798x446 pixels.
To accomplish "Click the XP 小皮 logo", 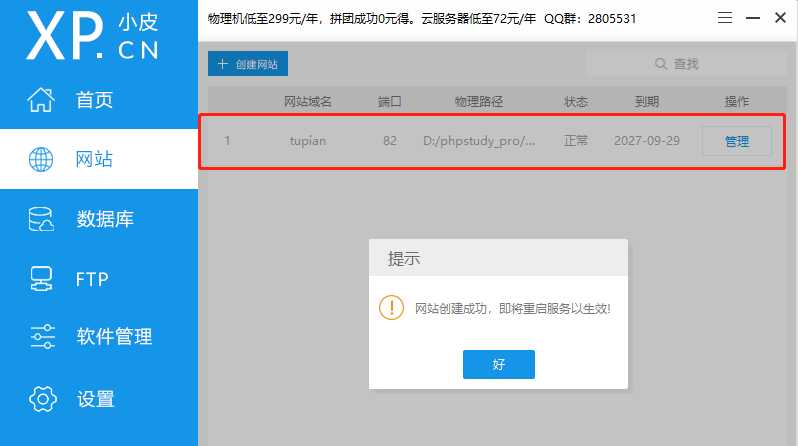I will click(x=92, y=36).
